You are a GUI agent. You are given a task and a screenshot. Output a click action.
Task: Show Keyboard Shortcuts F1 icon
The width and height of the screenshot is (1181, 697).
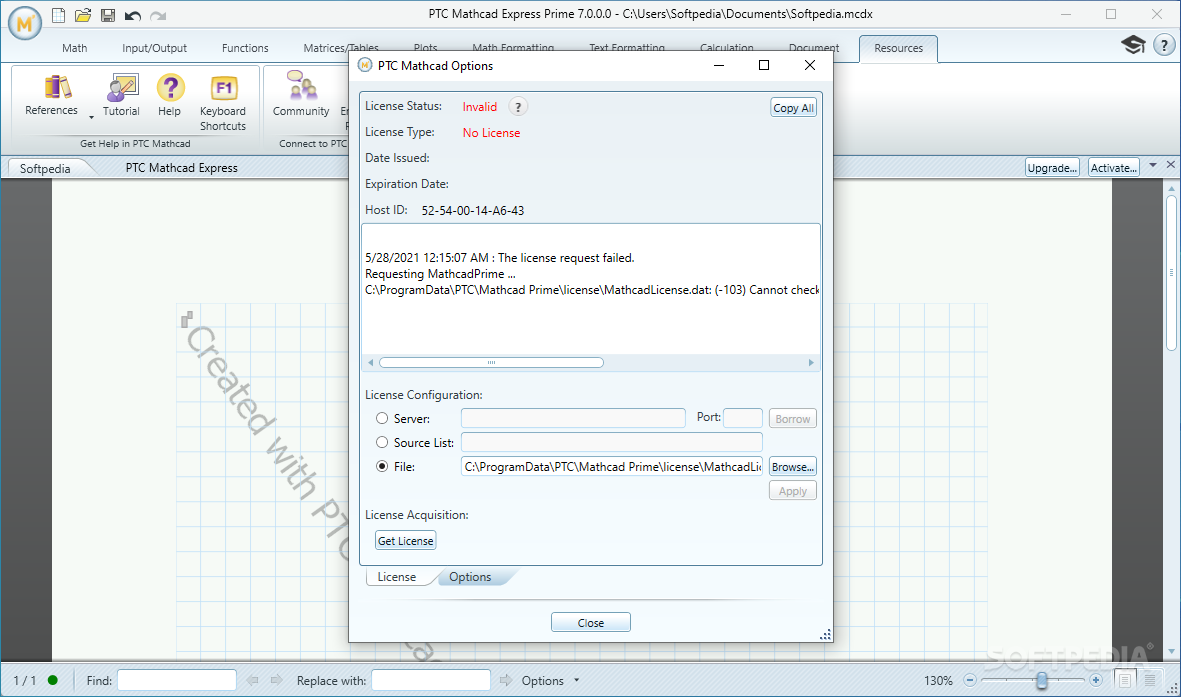pyautogui.click(x=224, y=88)
